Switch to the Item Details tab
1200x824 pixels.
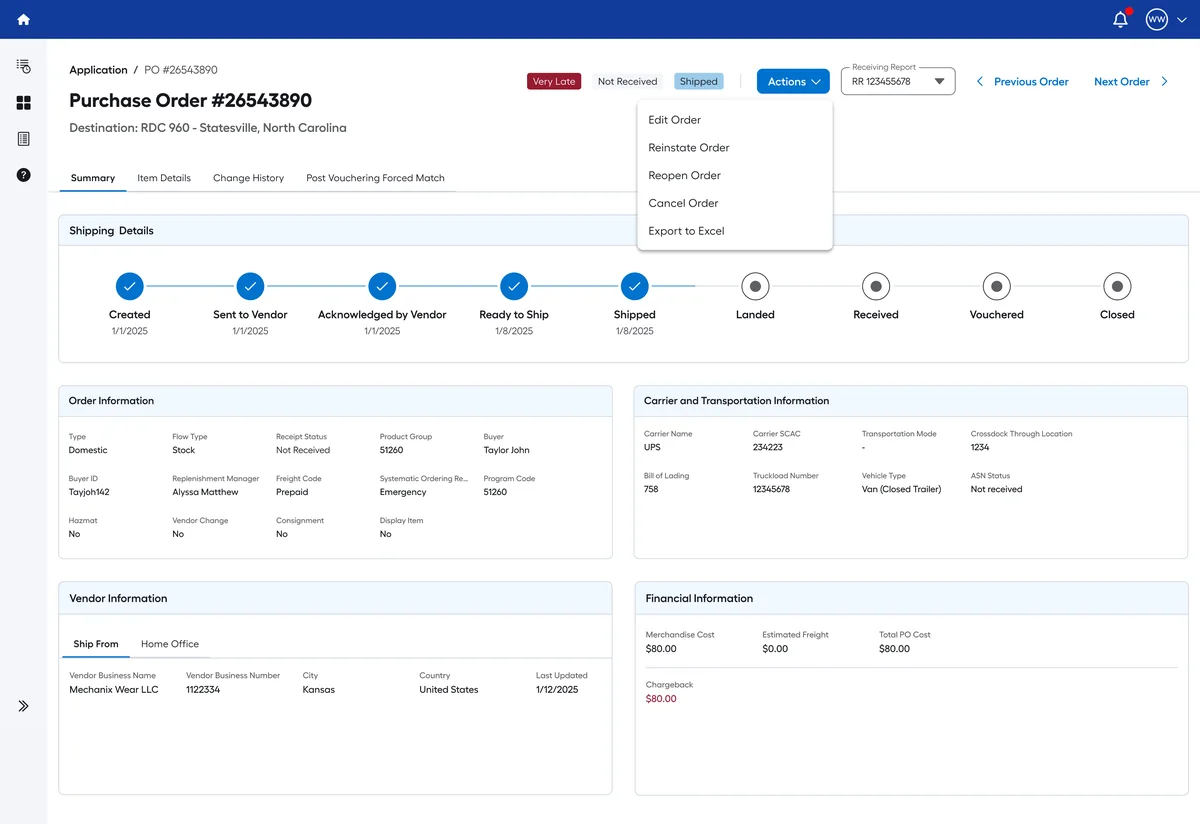[x=164, y=178]
